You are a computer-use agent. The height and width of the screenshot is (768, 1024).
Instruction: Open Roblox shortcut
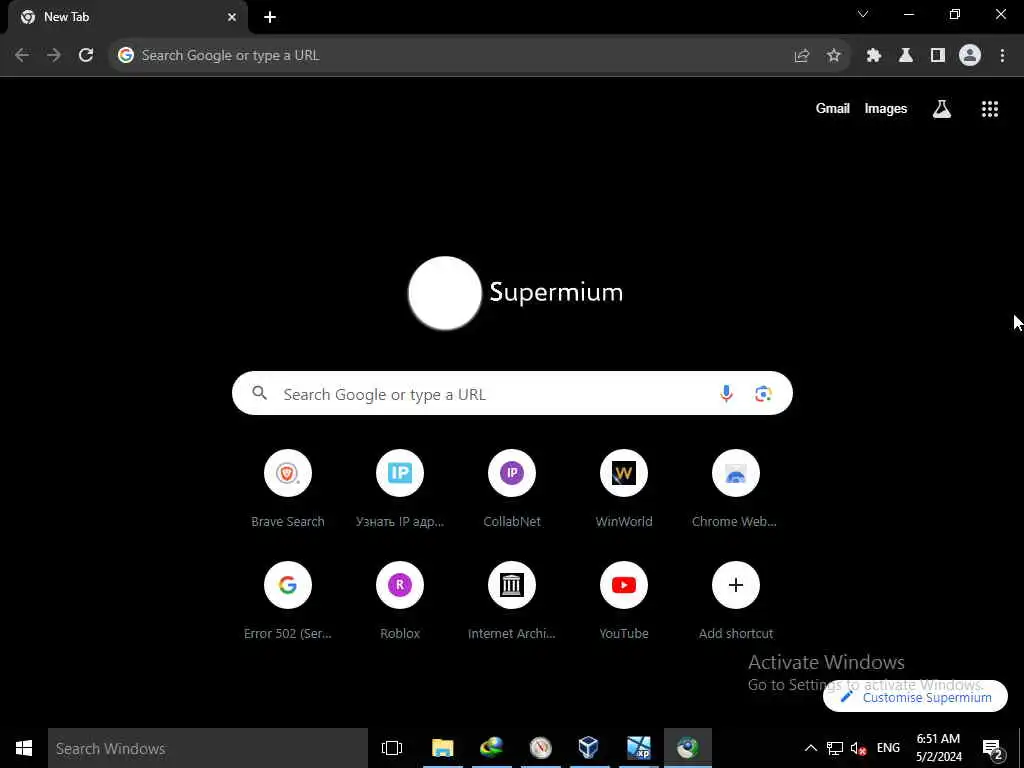400,600
